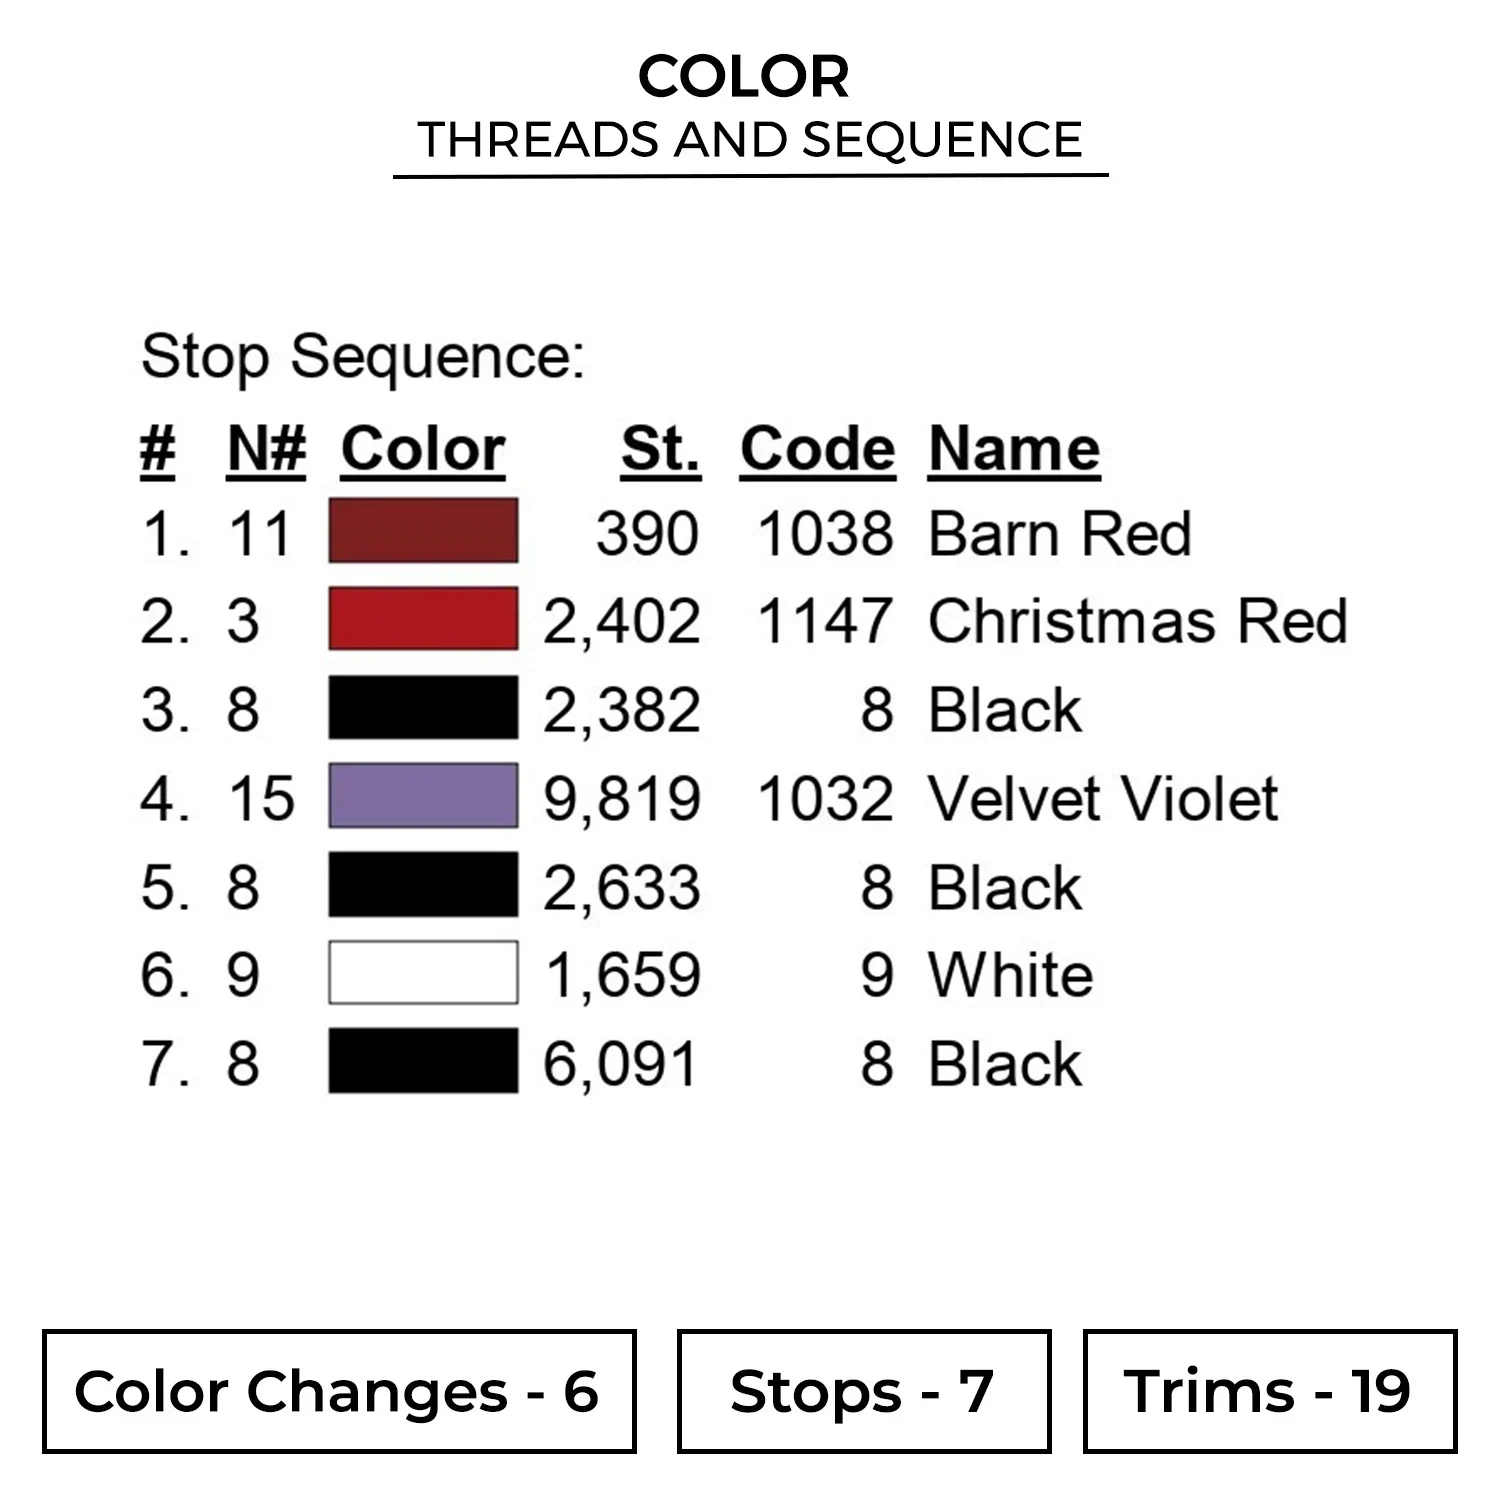Image resolution: width=1500 pixels, height=1500 pixels.
Task: Click the Velvet Violet color swatch
Action: [x=423, y=796]
